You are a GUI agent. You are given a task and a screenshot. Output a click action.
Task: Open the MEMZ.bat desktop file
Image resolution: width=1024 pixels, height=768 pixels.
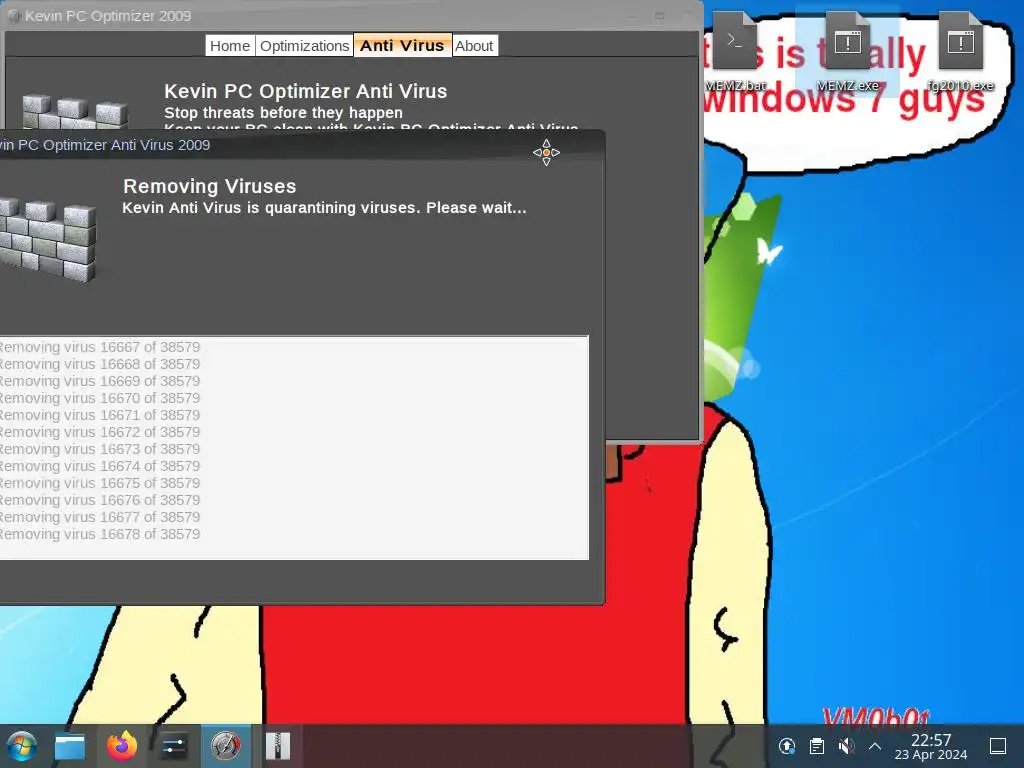click(735, 51)
